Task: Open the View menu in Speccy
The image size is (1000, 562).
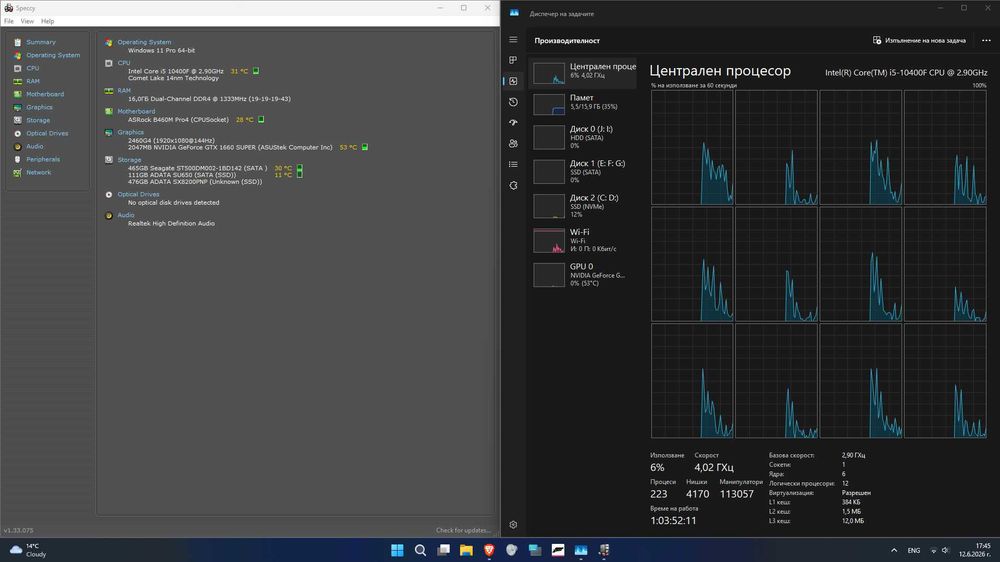Action: (27, 21)
